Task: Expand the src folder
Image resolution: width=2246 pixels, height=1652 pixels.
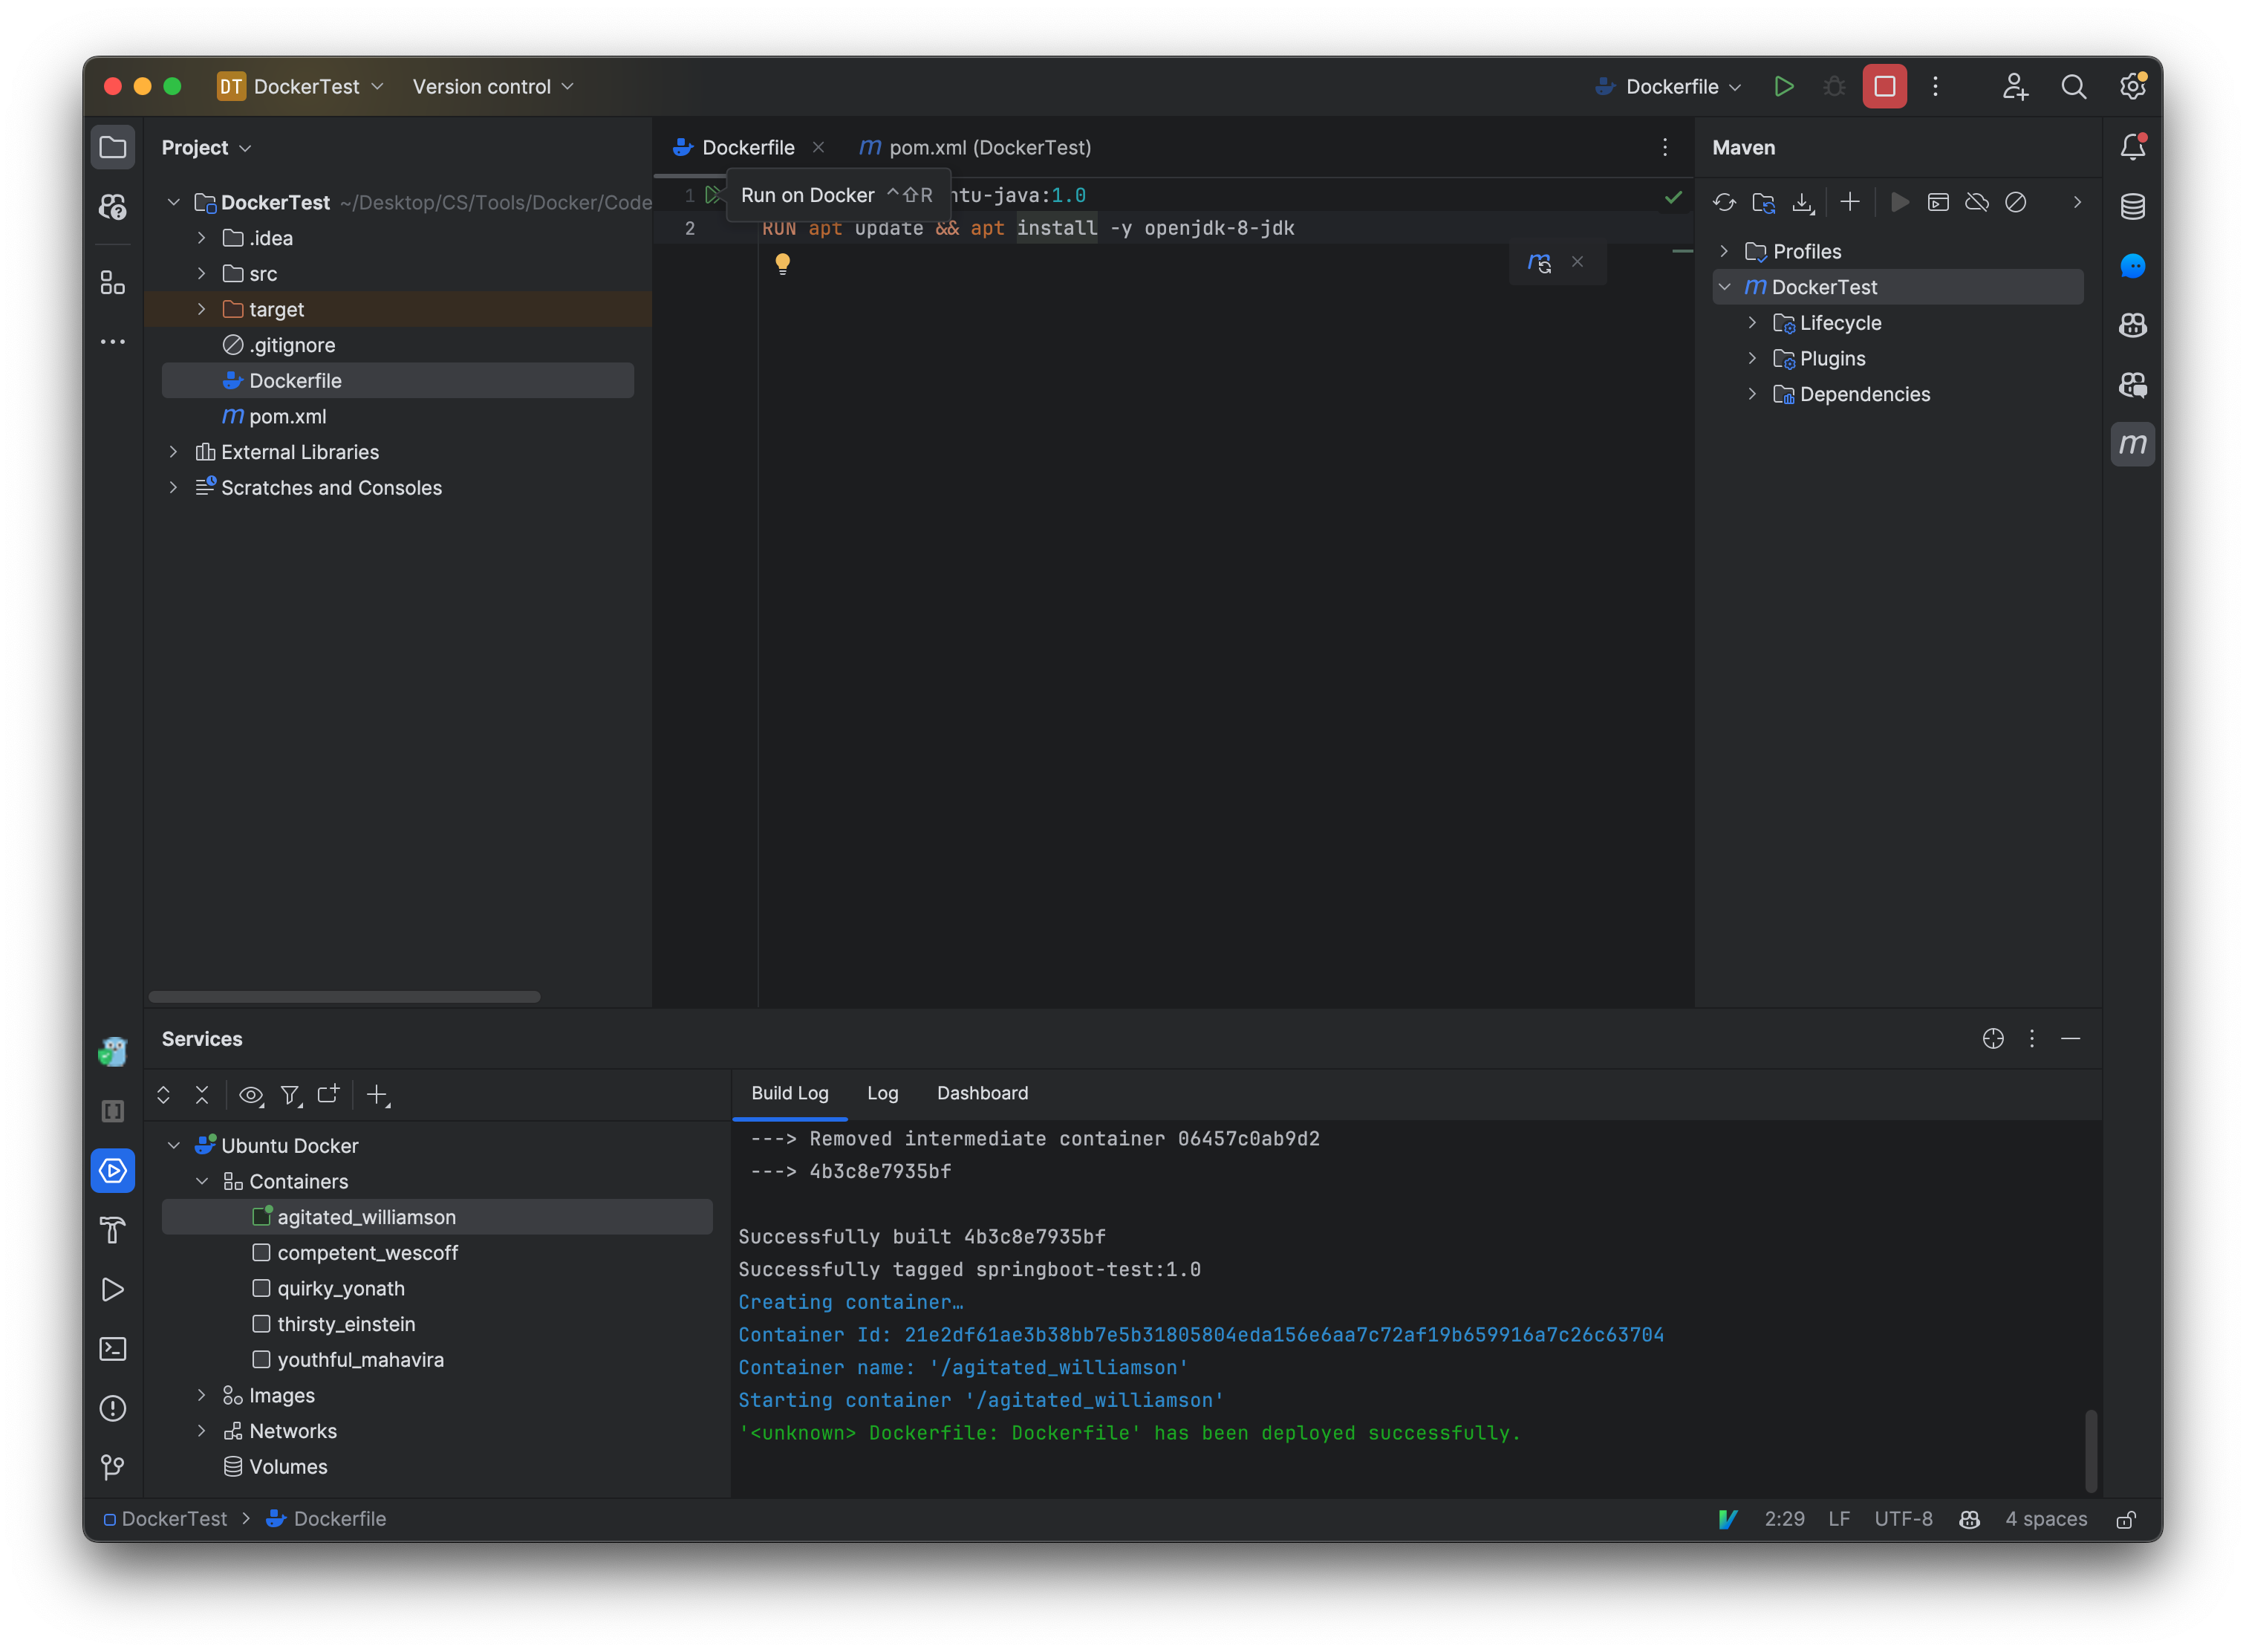Action: (x=201, y=274)
